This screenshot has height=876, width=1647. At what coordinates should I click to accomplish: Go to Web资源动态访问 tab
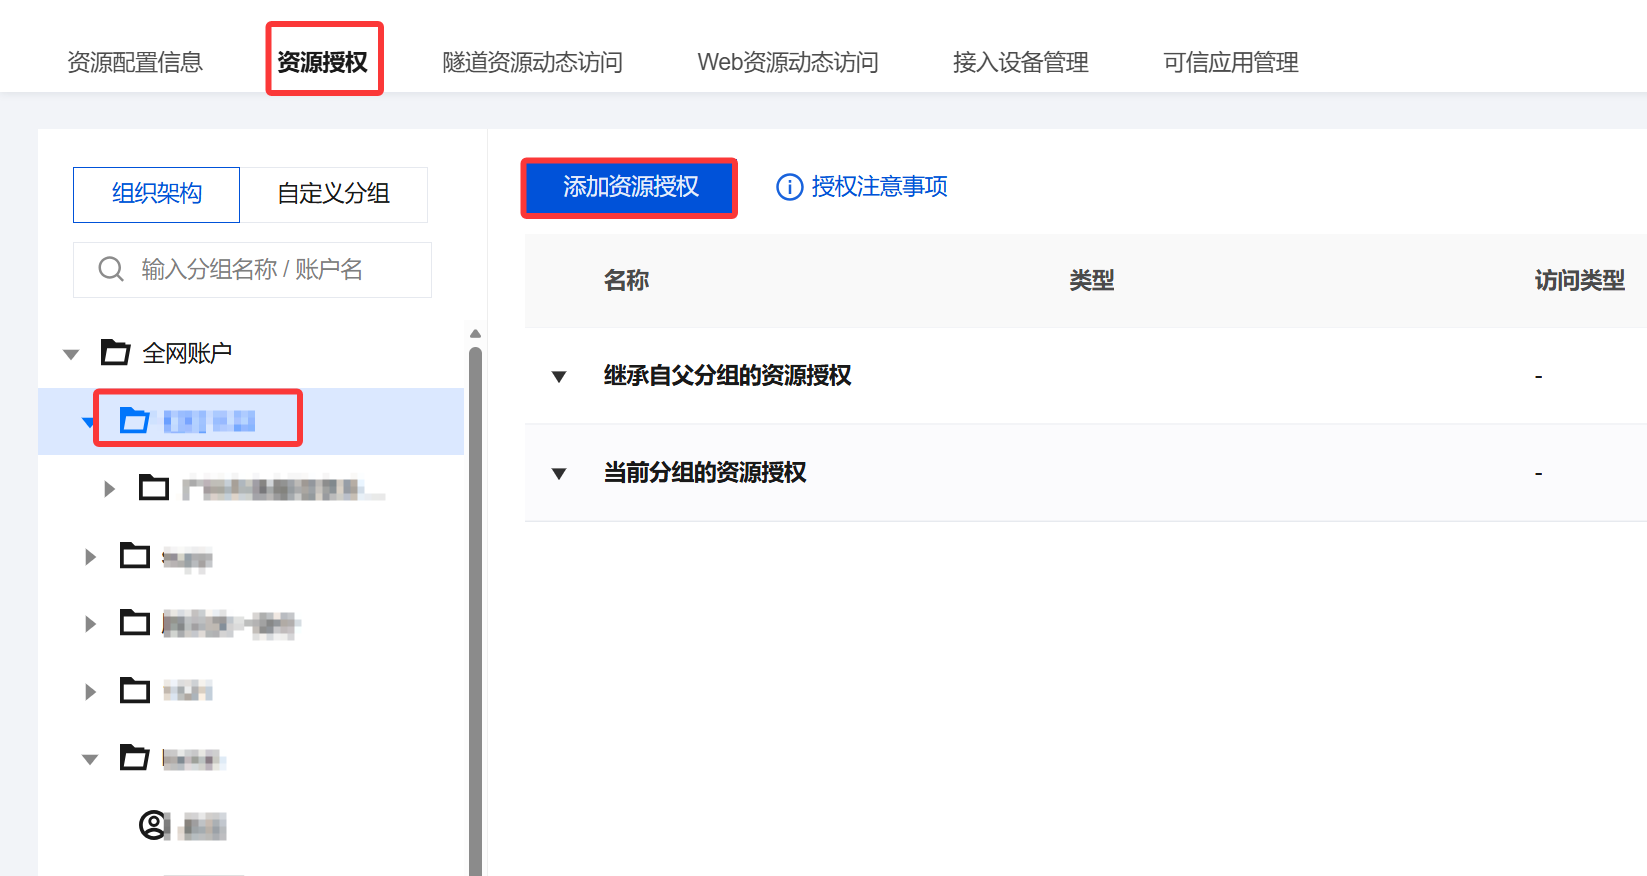coord(787,62)
